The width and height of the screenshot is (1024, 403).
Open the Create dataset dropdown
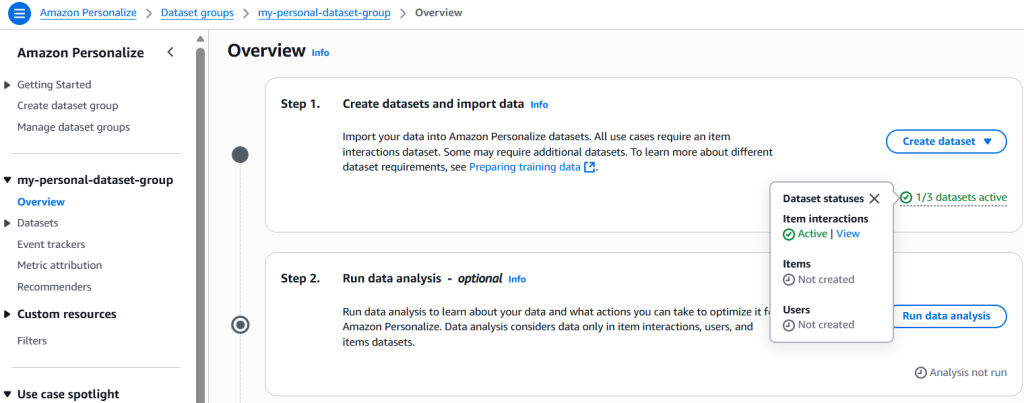tap(946, 141)
